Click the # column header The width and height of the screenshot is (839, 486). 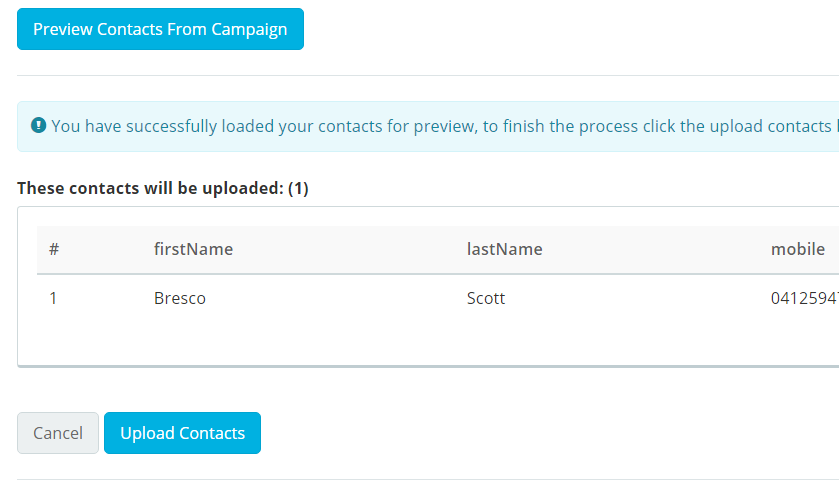click(x=54, y=249)
